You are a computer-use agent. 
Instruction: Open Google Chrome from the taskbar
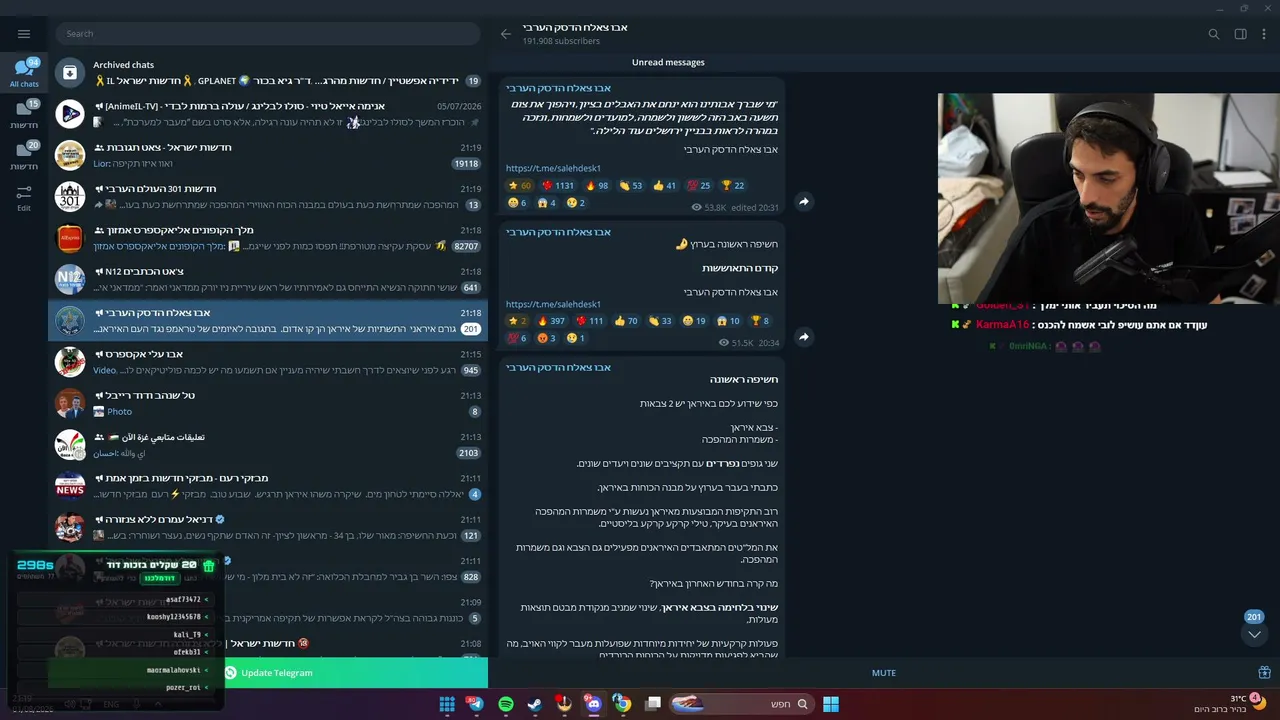(x=622, y=704)
